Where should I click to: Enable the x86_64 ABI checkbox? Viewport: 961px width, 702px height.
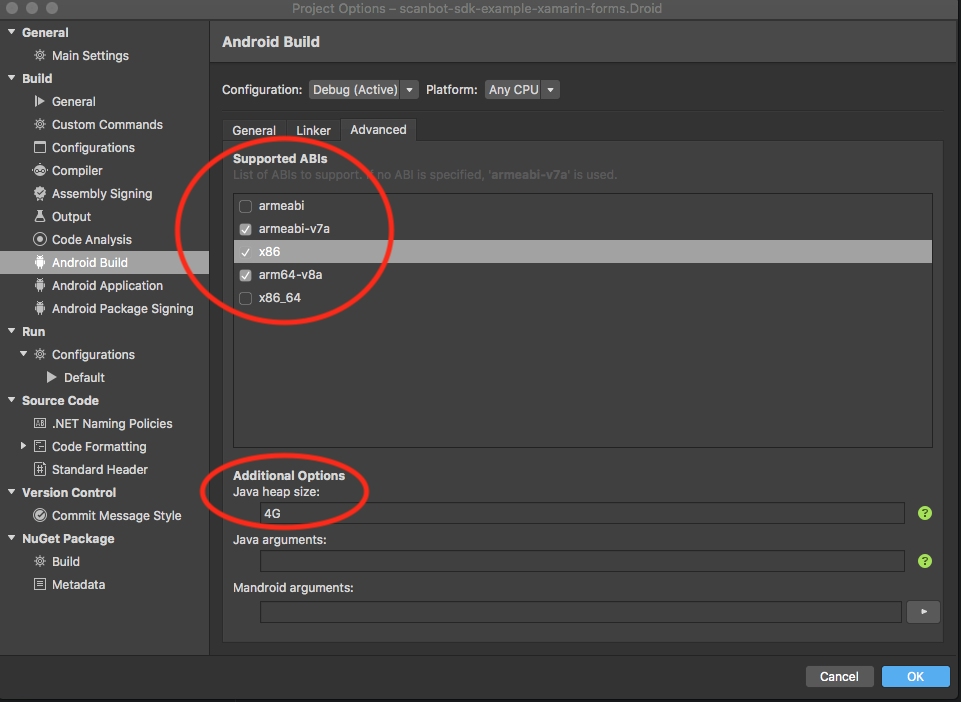(245, 297)
